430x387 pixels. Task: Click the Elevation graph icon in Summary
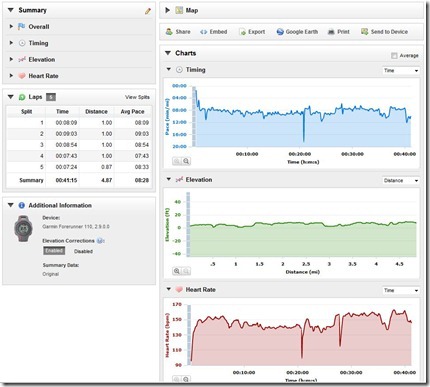(x=22, y=59)
